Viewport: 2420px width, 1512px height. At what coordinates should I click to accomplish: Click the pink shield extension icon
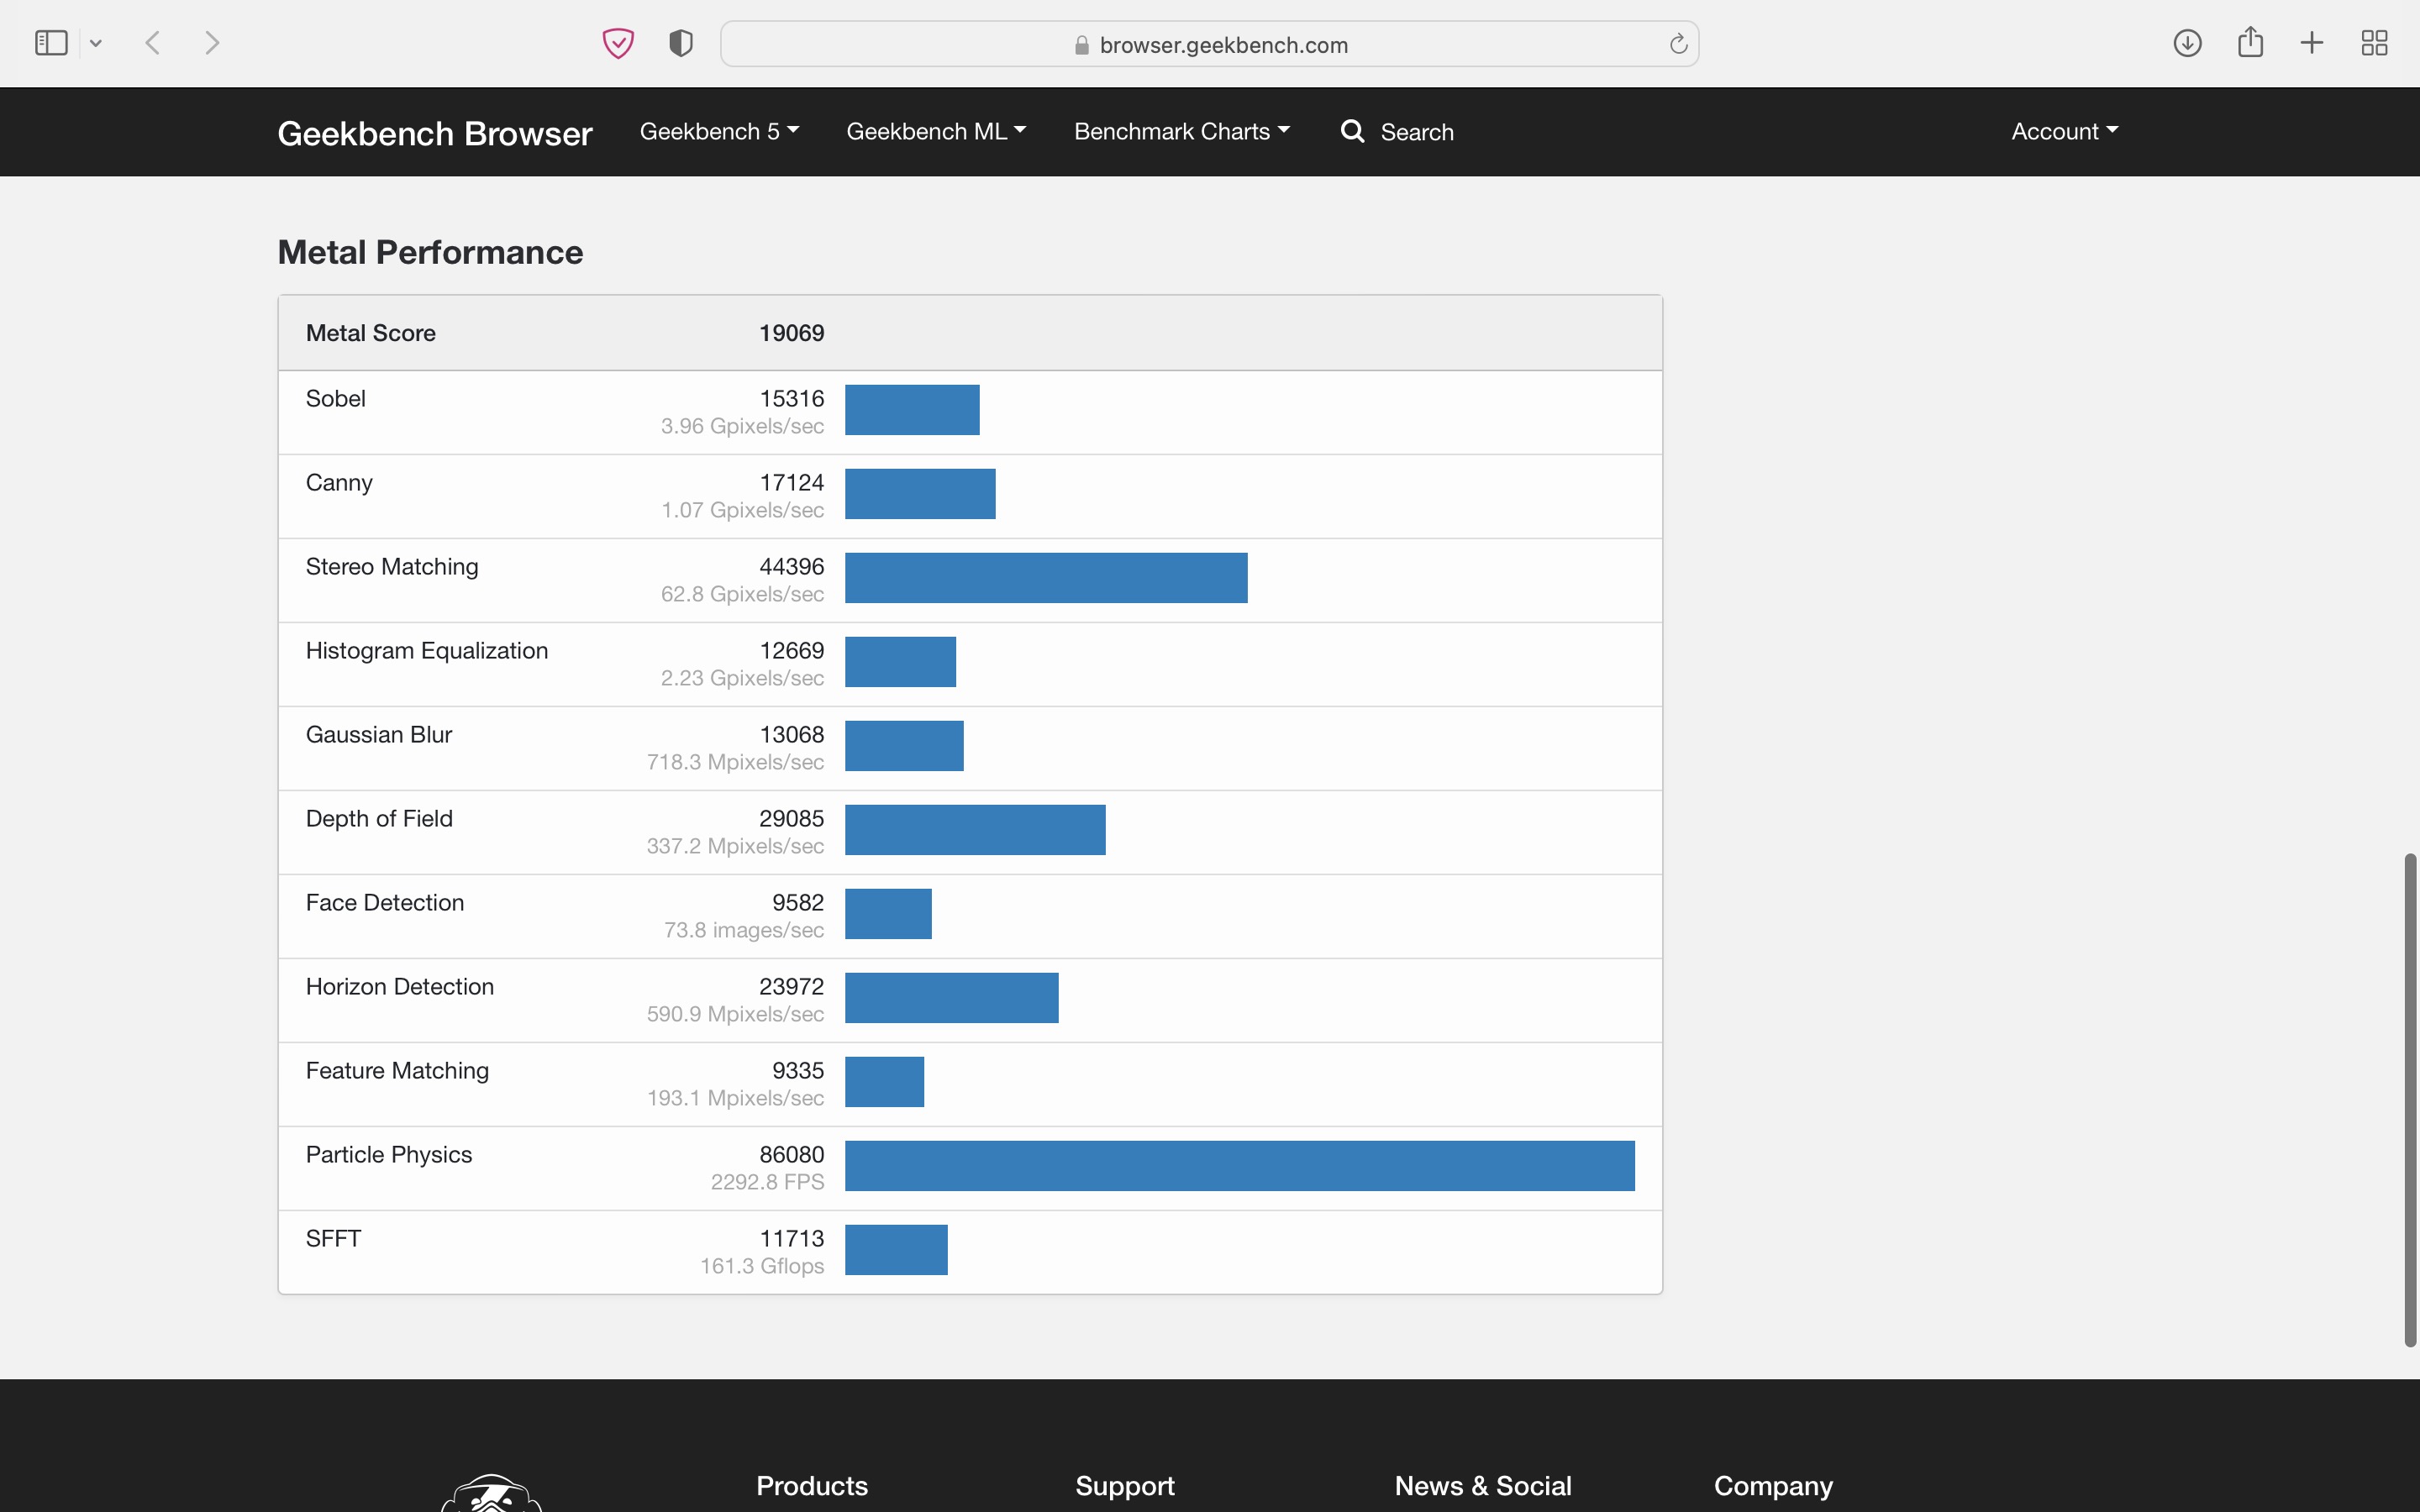click(x=618, y=43)
